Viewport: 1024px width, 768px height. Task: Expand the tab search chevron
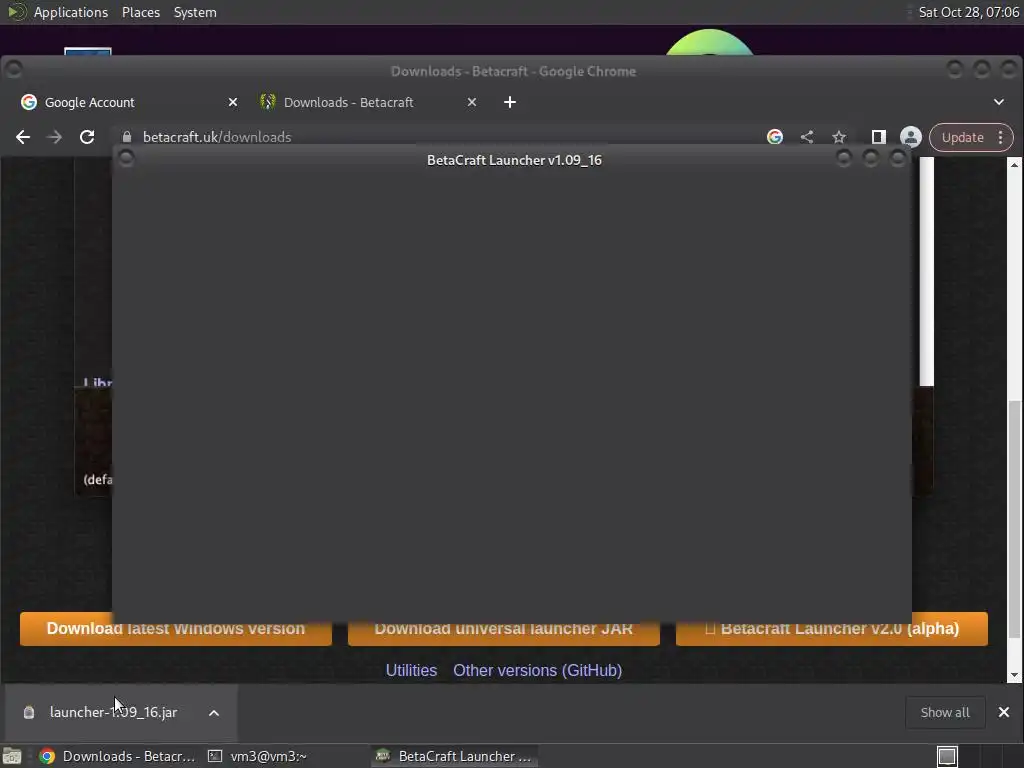click(x=999, y=102)
